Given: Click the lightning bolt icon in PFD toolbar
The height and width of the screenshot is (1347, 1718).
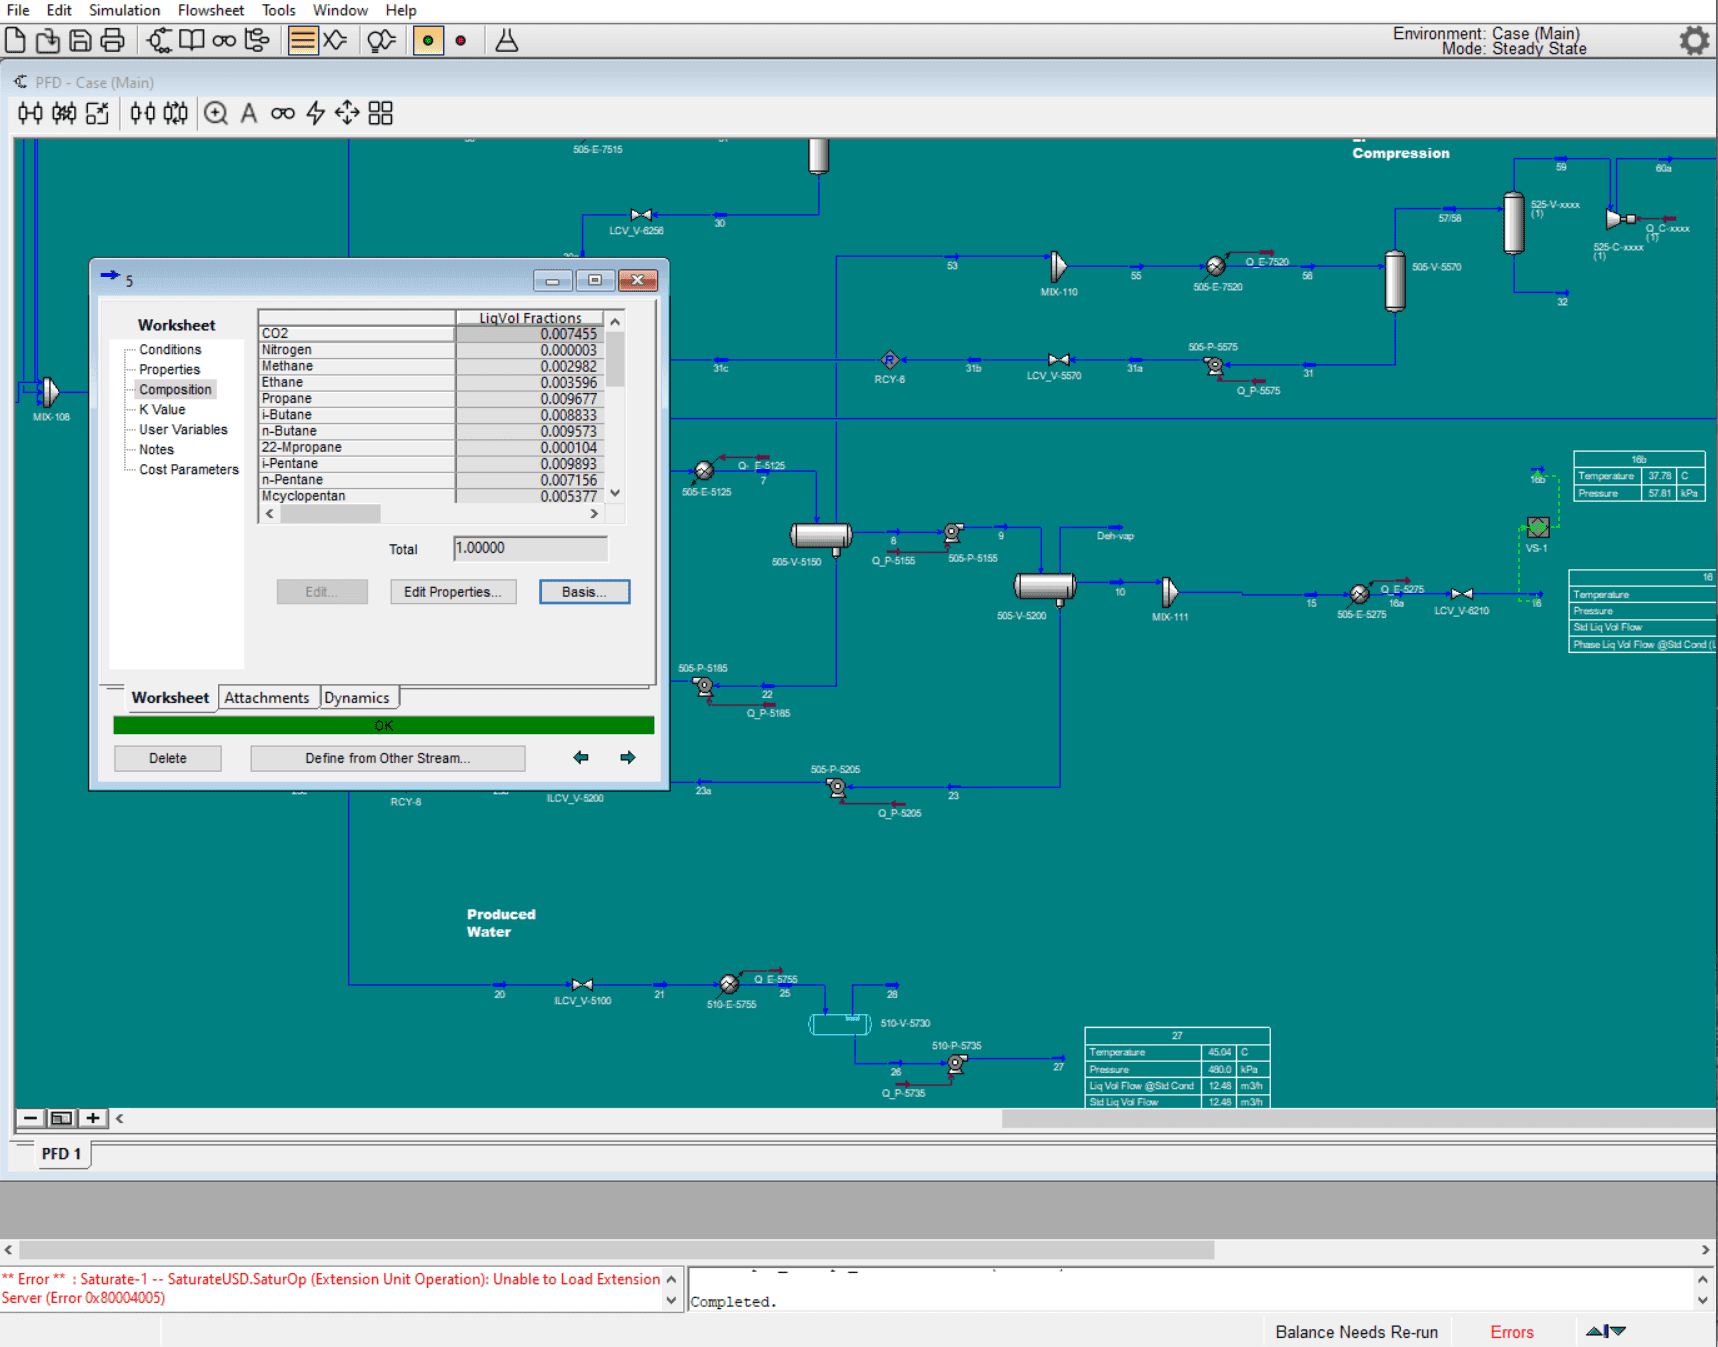Looking at the screenshot, I should [x=316, y=113].
